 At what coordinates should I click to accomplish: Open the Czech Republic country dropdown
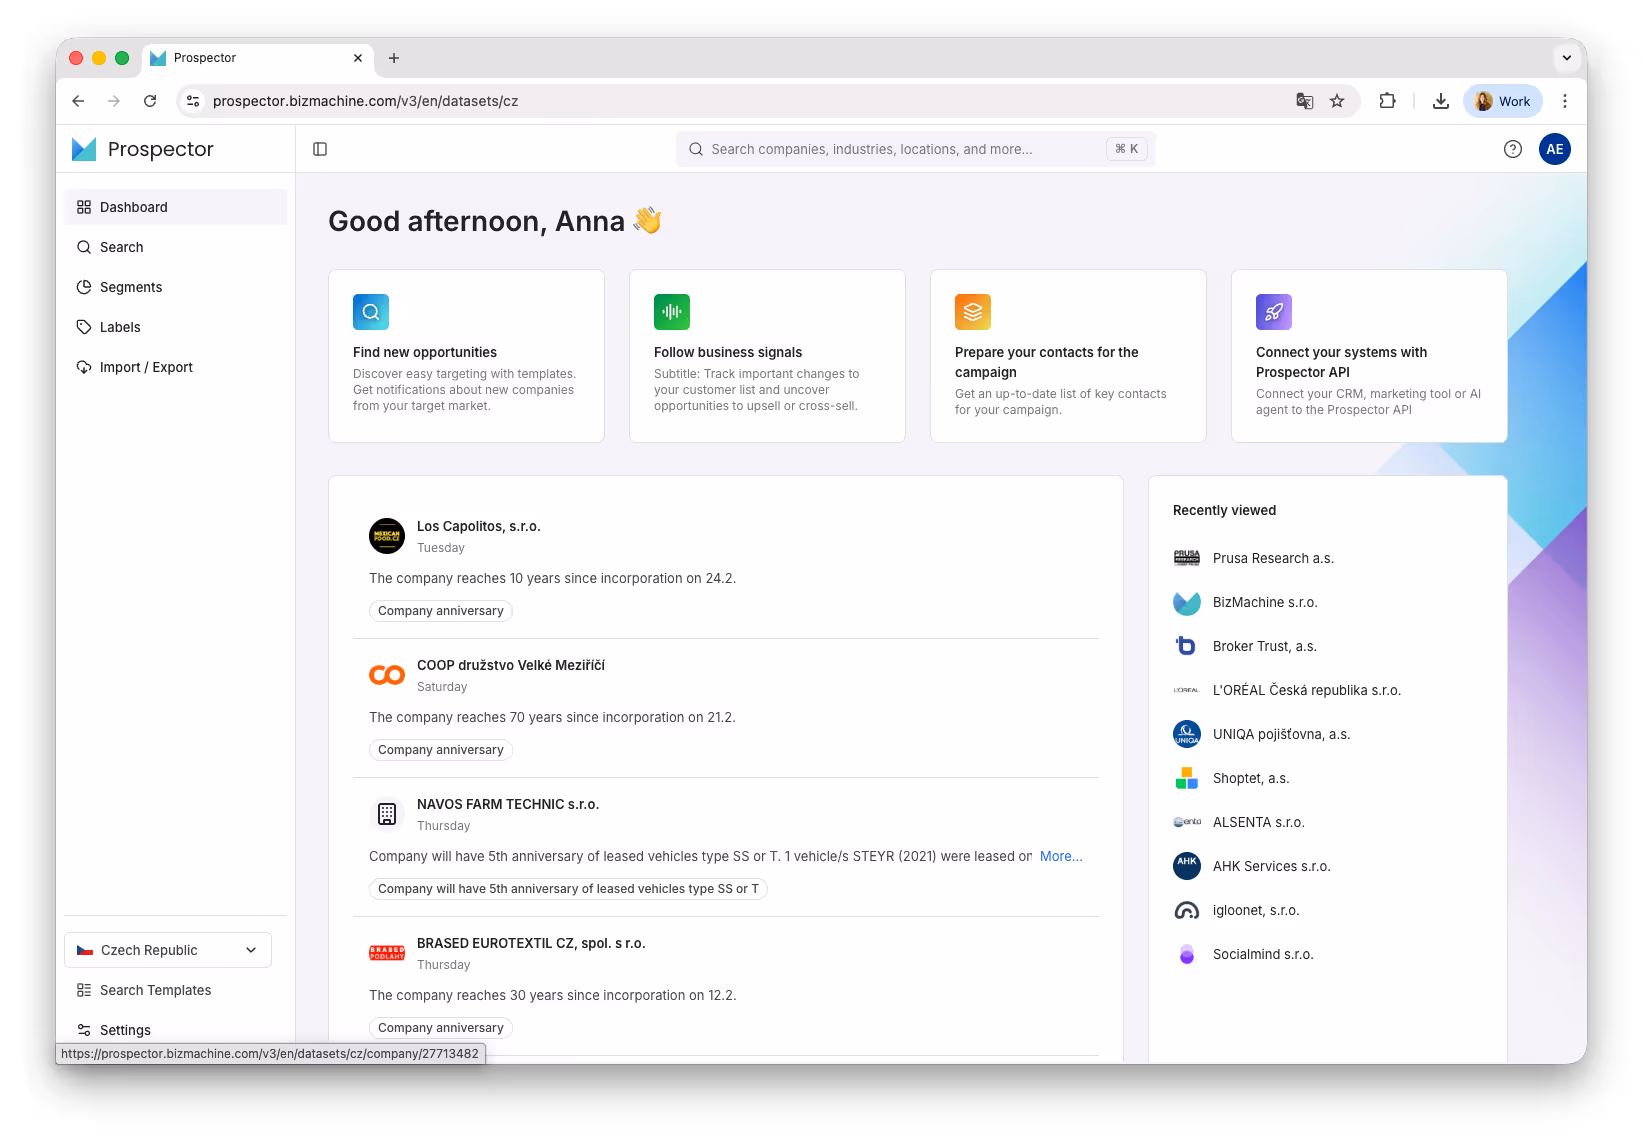pyautogui.click(x=168, y=950)
